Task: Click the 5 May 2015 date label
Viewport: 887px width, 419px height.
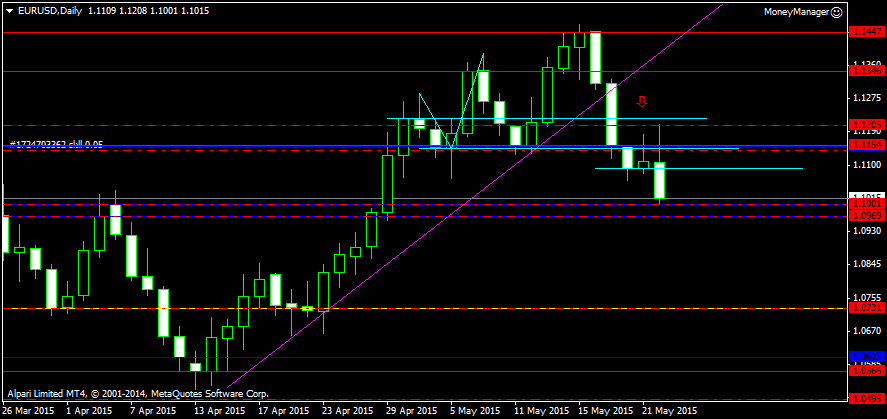Action: point(475,410)
